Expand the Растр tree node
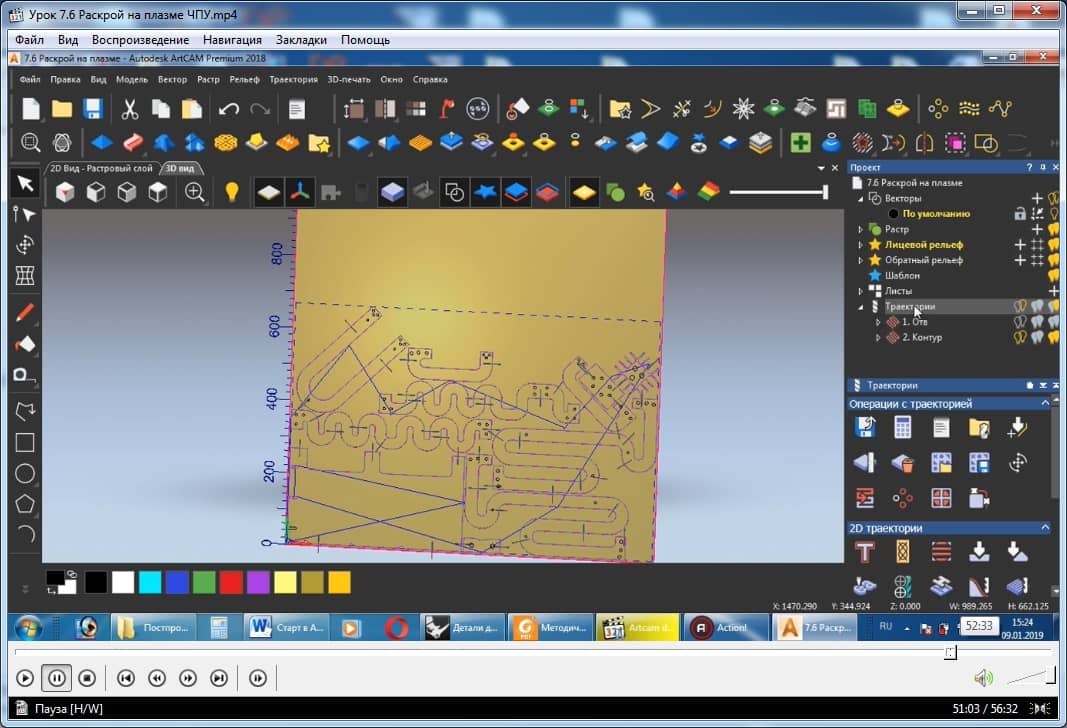1067x728 pixels. (x=860, y=229)
